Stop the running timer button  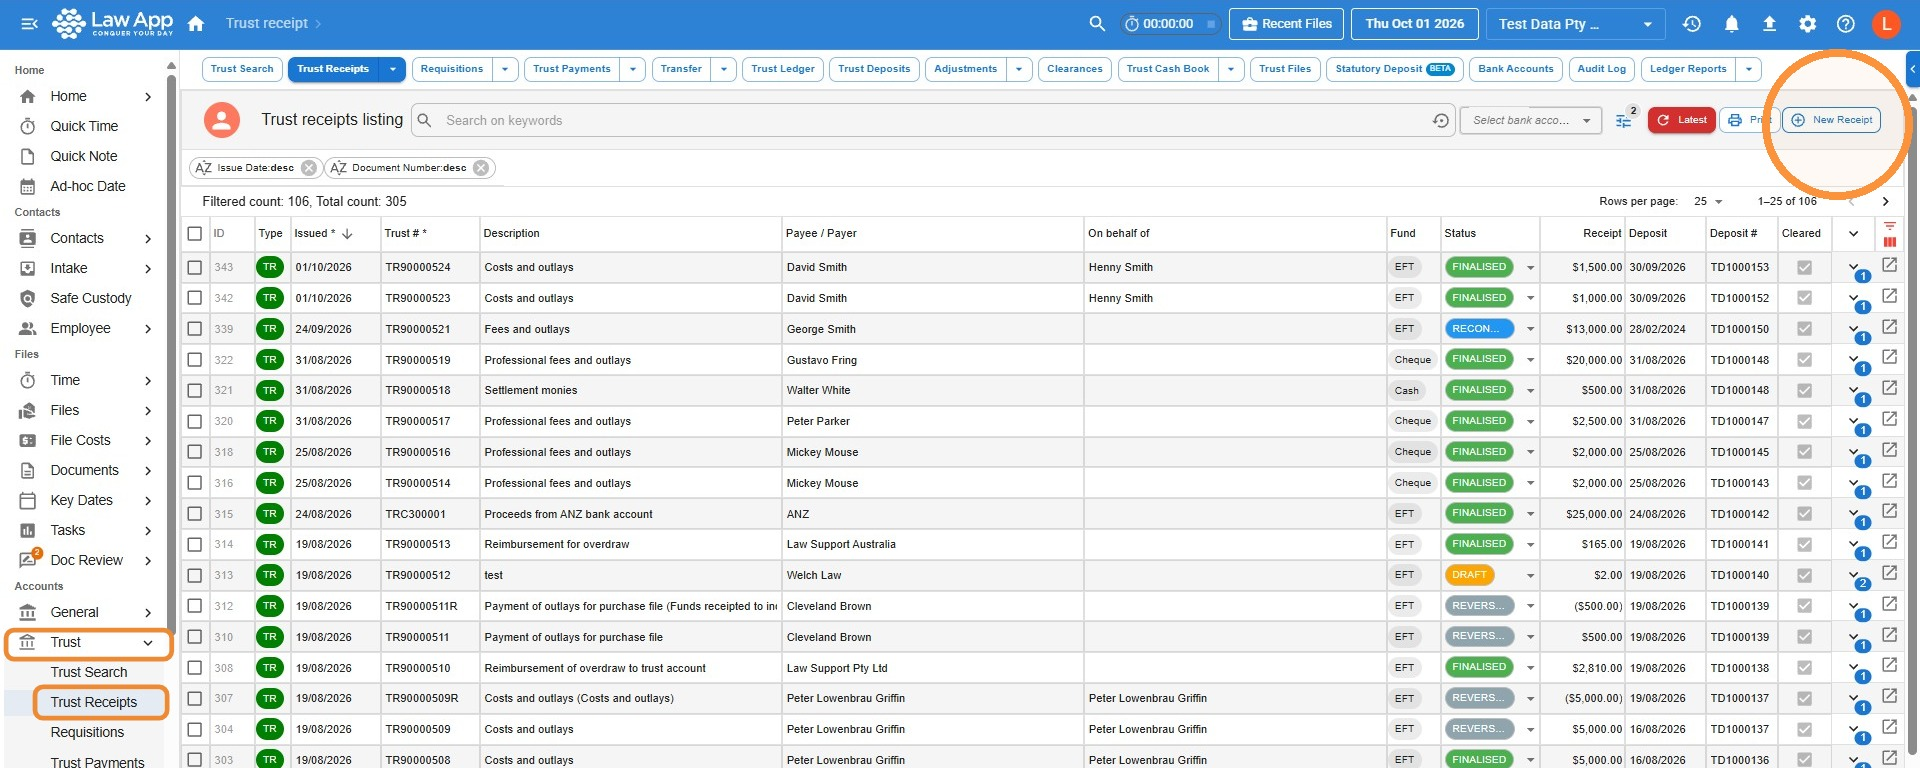tap(1210, 24)
